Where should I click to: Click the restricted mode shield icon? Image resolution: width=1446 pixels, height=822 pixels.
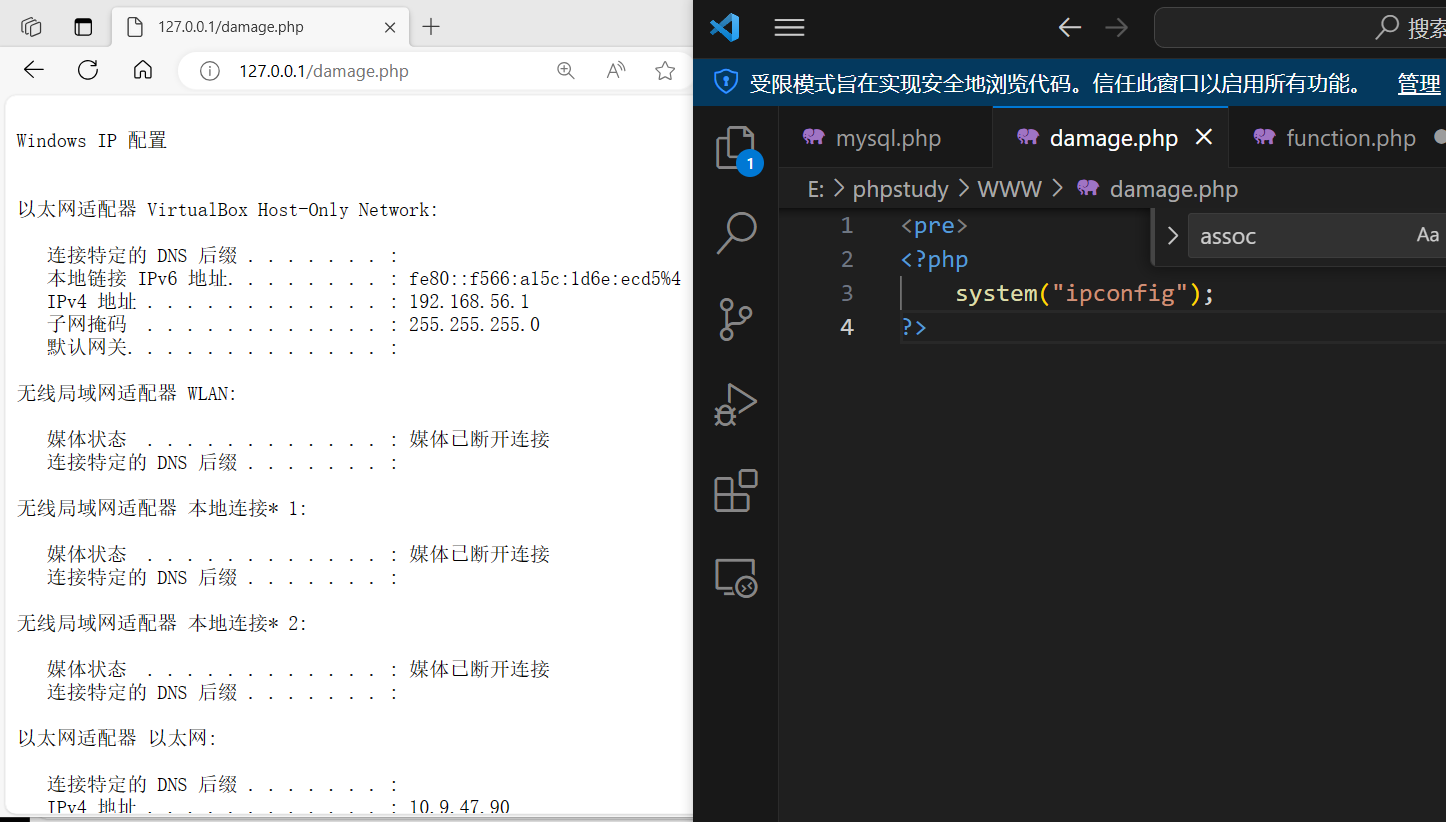pos(725,83)
